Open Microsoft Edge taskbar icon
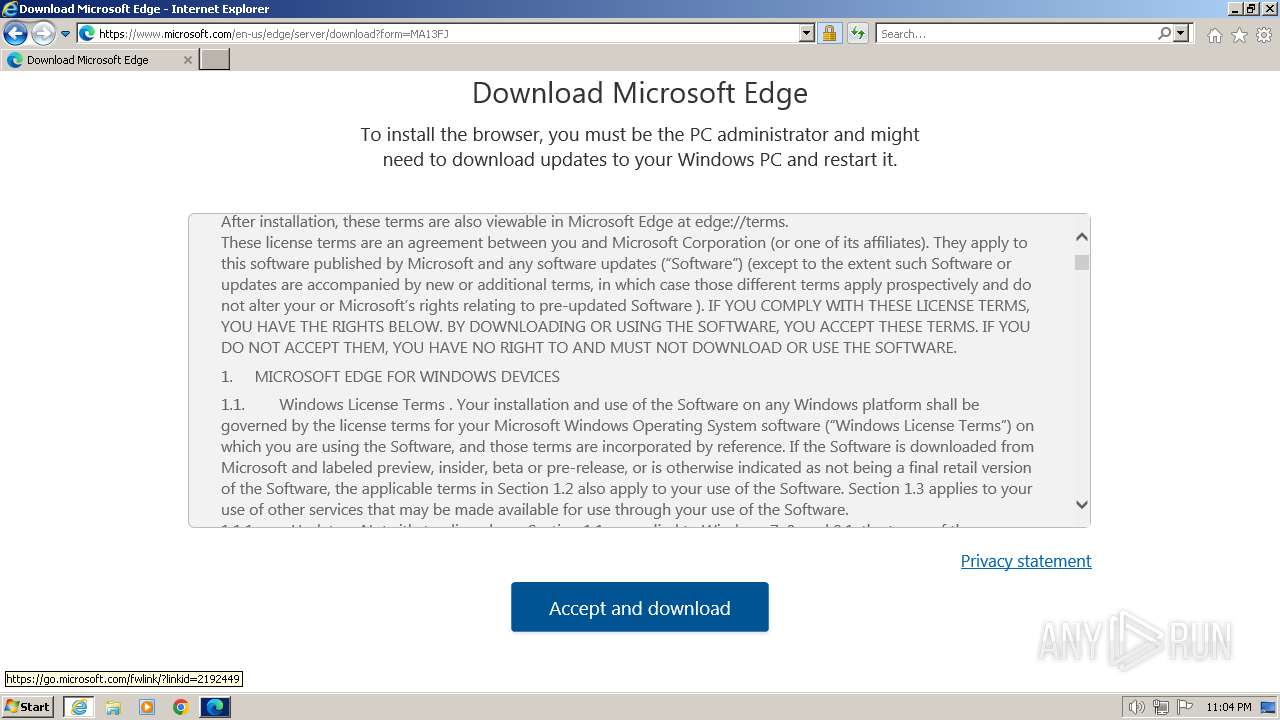The height and width of the screenshot is (720, 1280). pos(215,707)
